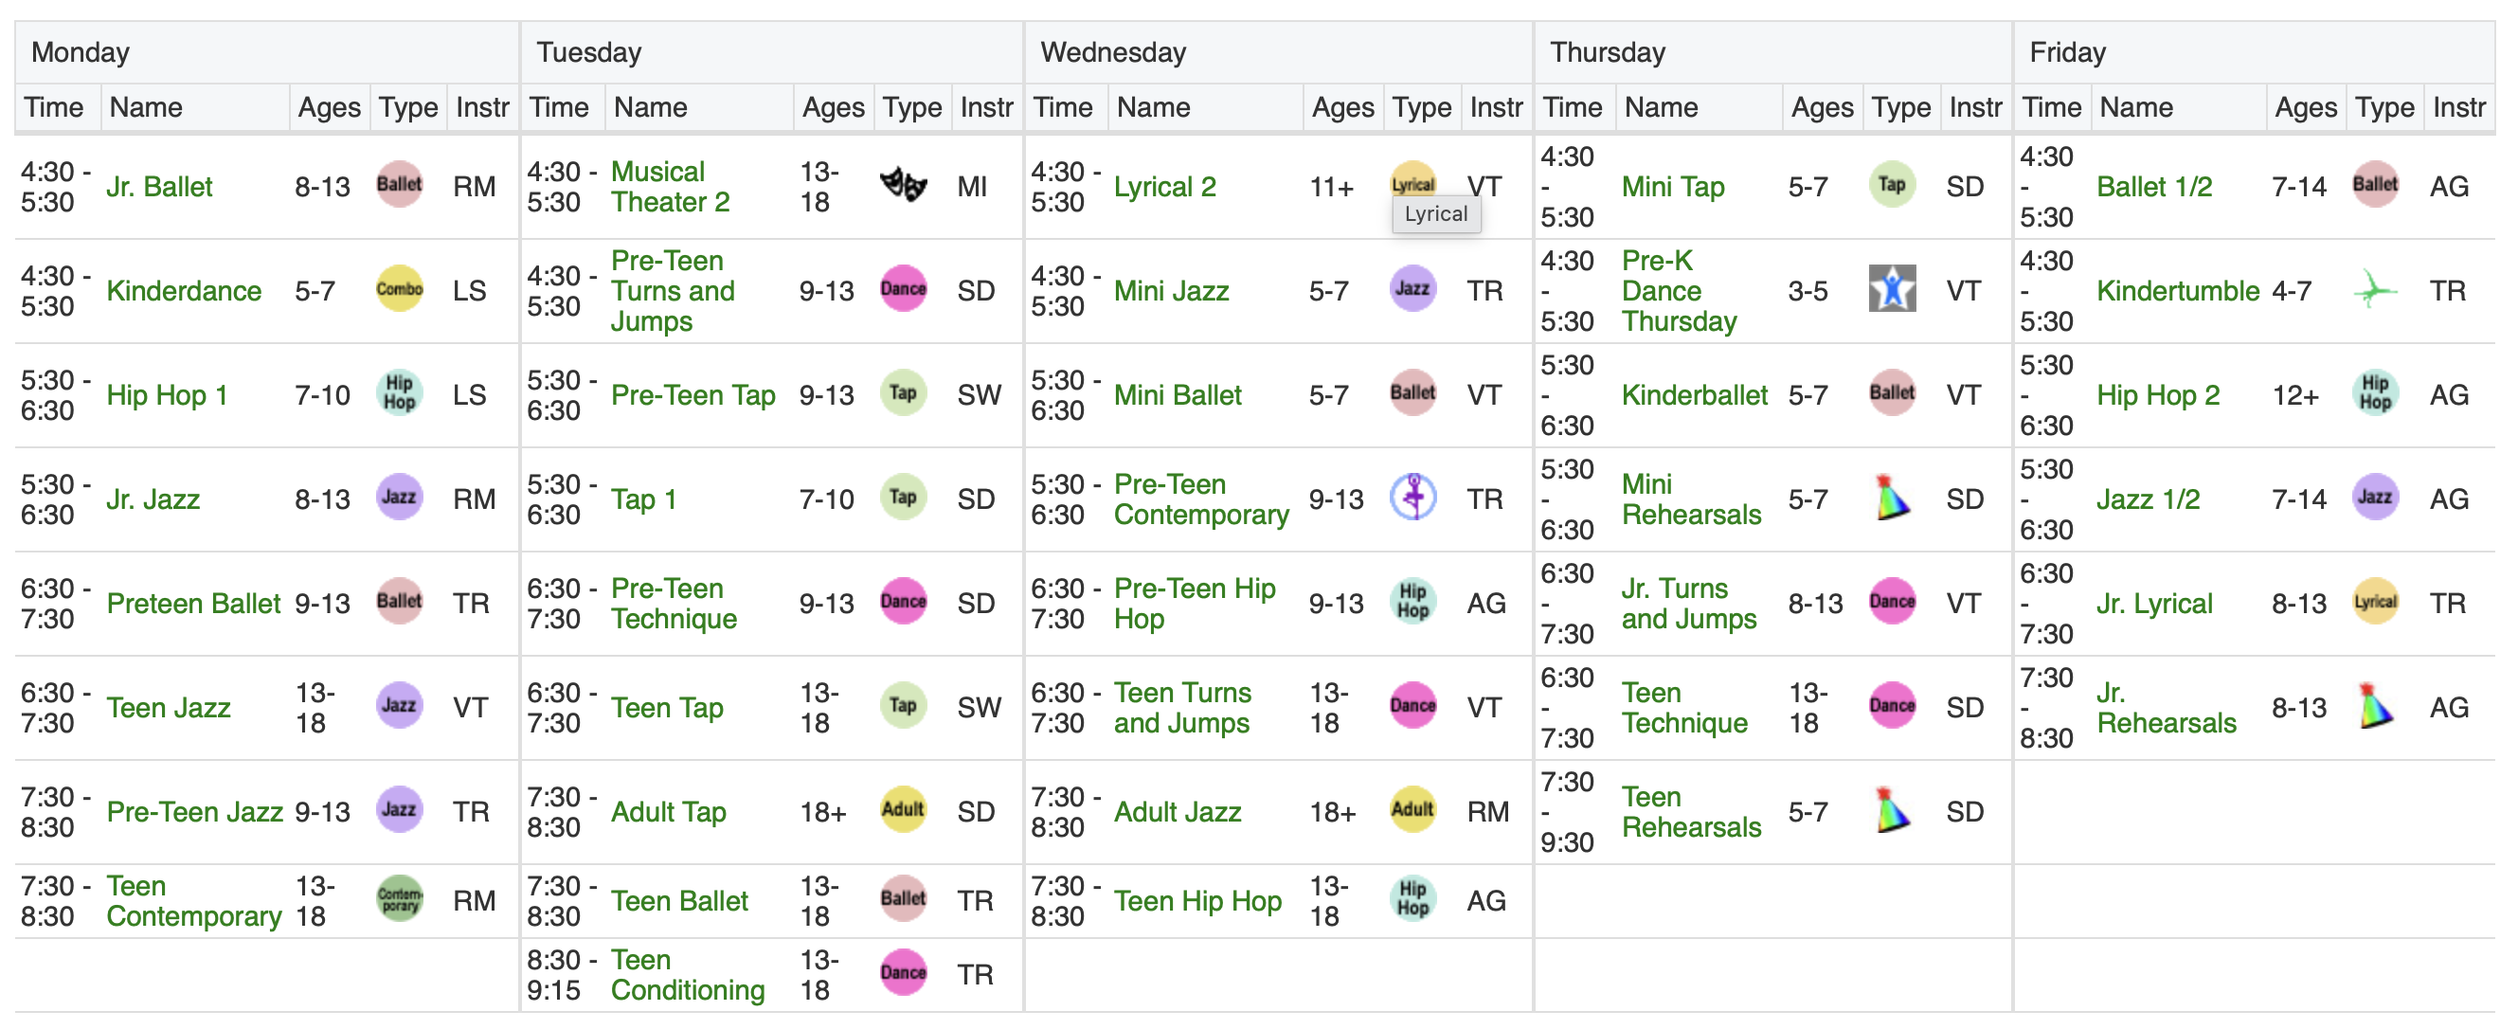Click the Lyrical badge for Jr. Lyrical

(2375, 601)
